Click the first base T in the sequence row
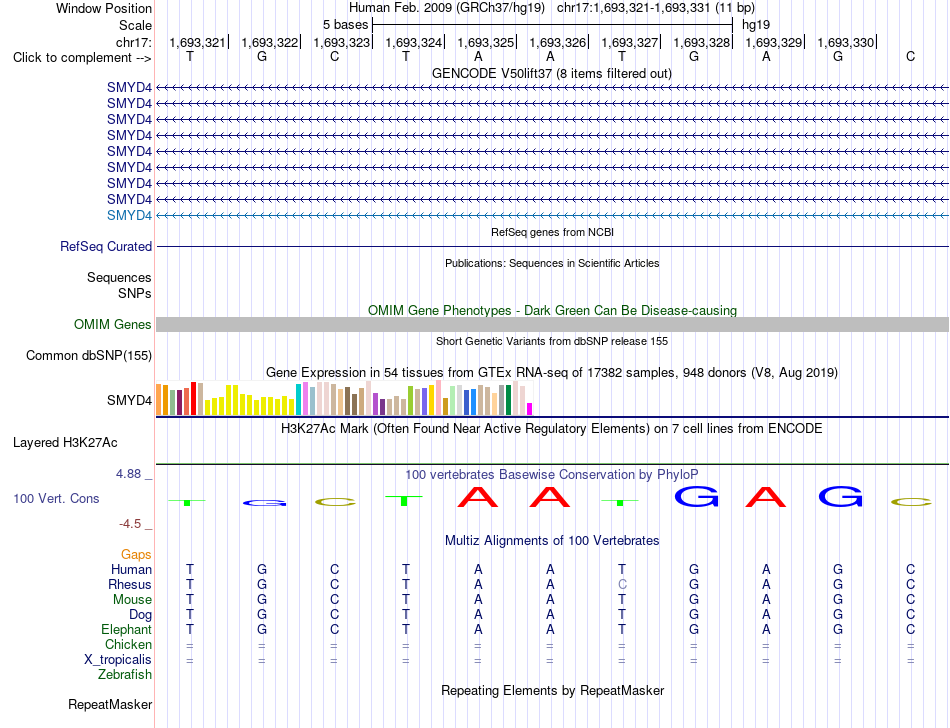Screen dimensions: 950x728 pyautogui.click(x=190, y=56)
